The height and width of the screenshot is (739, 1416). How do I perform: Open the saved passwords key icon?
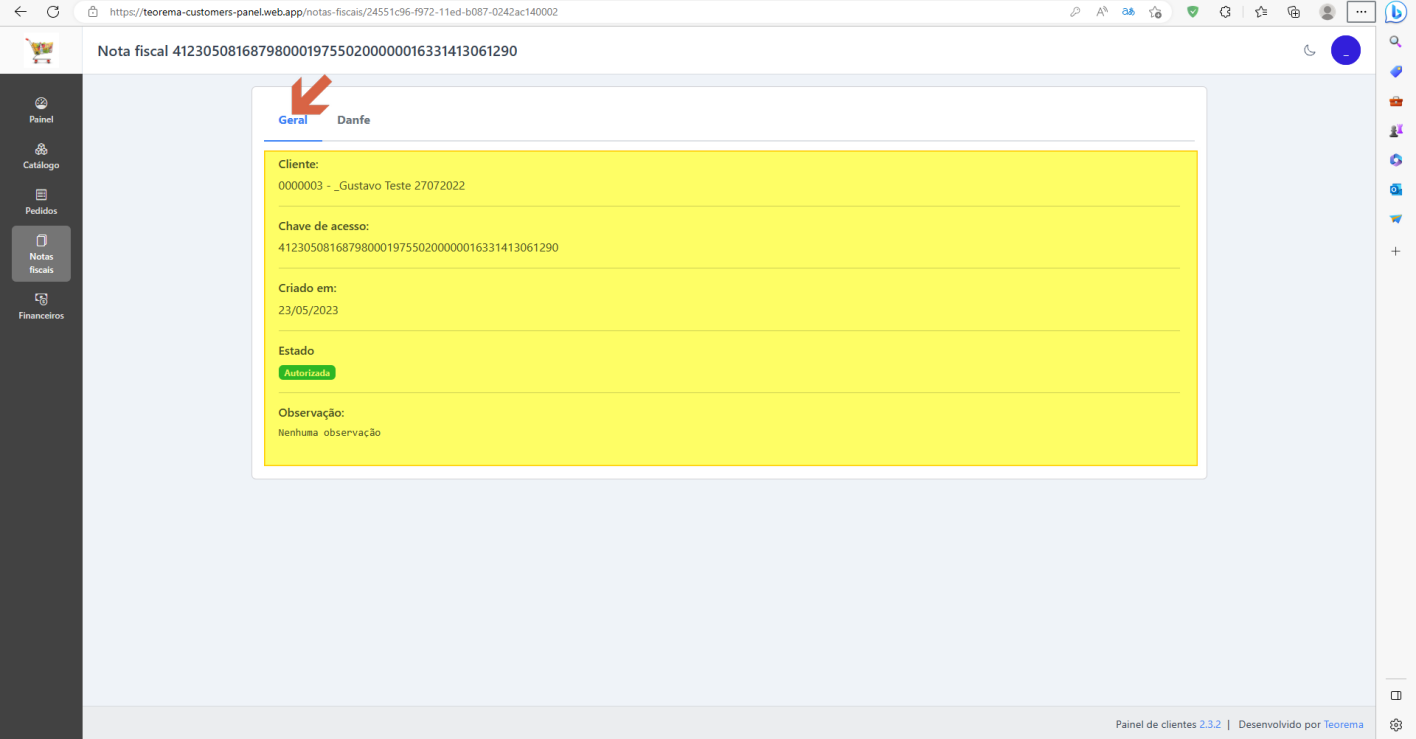pos(1075,12)
